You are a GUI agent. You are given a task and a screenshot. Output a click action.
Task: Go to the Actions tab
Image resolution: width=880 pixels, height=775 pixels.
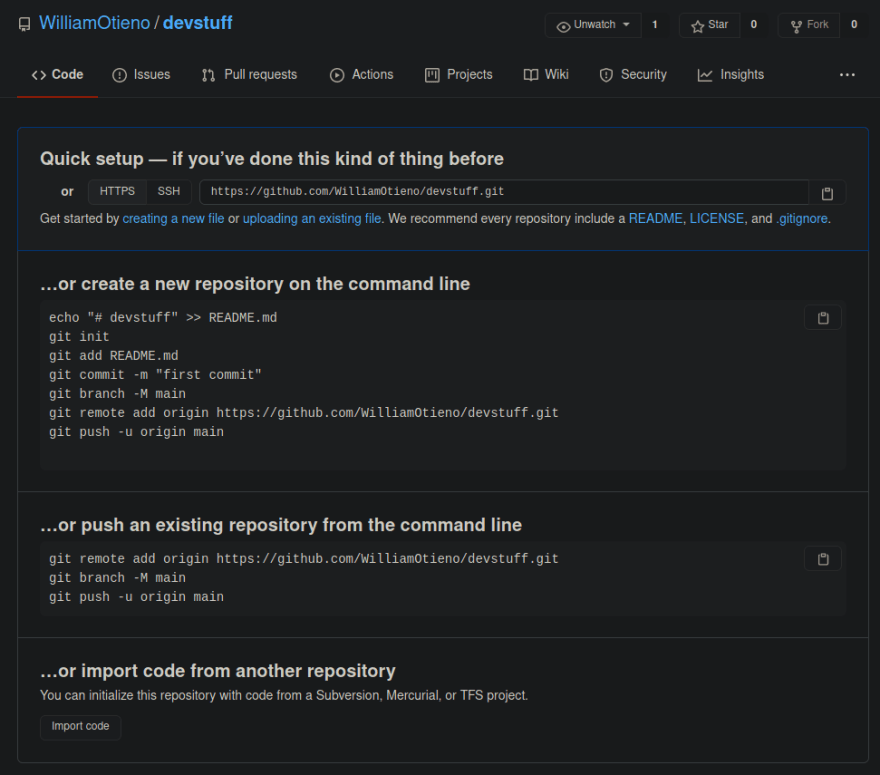(361, 75)
